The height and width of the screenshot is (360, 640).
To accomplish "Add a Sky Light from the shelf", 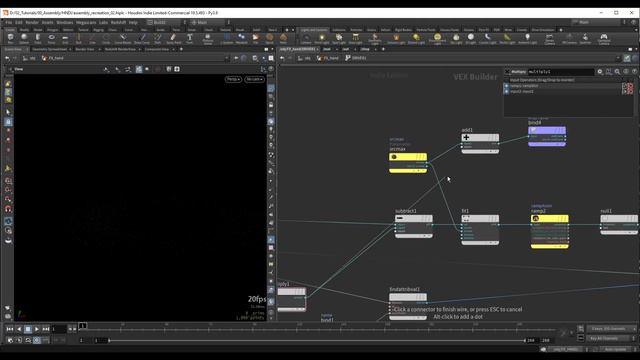I will pyautogui.click(x=456, y=39).
